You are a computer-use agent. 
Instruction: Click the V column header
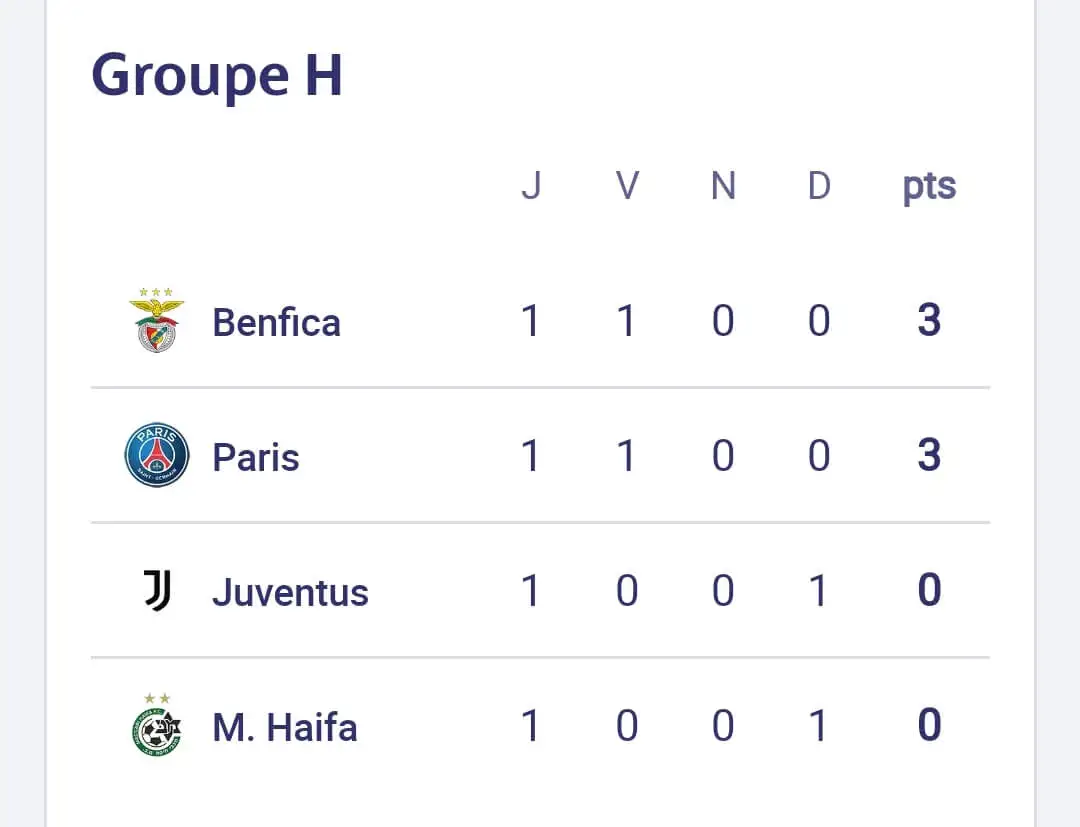pos(627,186)
